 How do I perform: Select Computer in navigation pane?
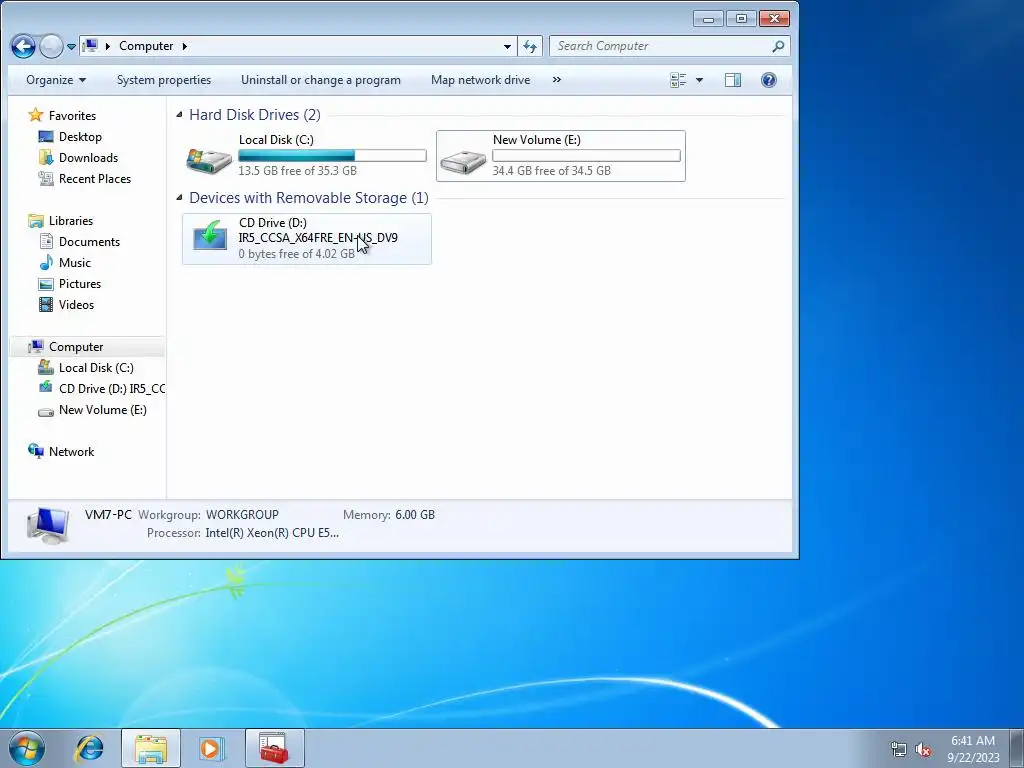[76, 347]
